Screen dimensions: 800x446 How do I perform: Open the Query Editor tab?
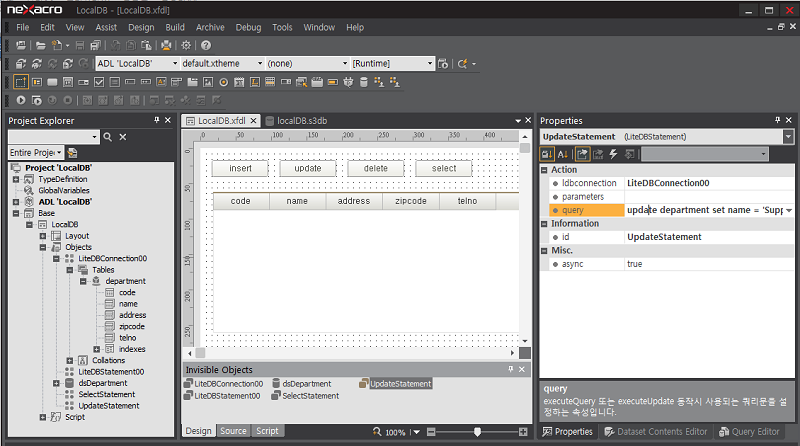[x=749, y=432]
